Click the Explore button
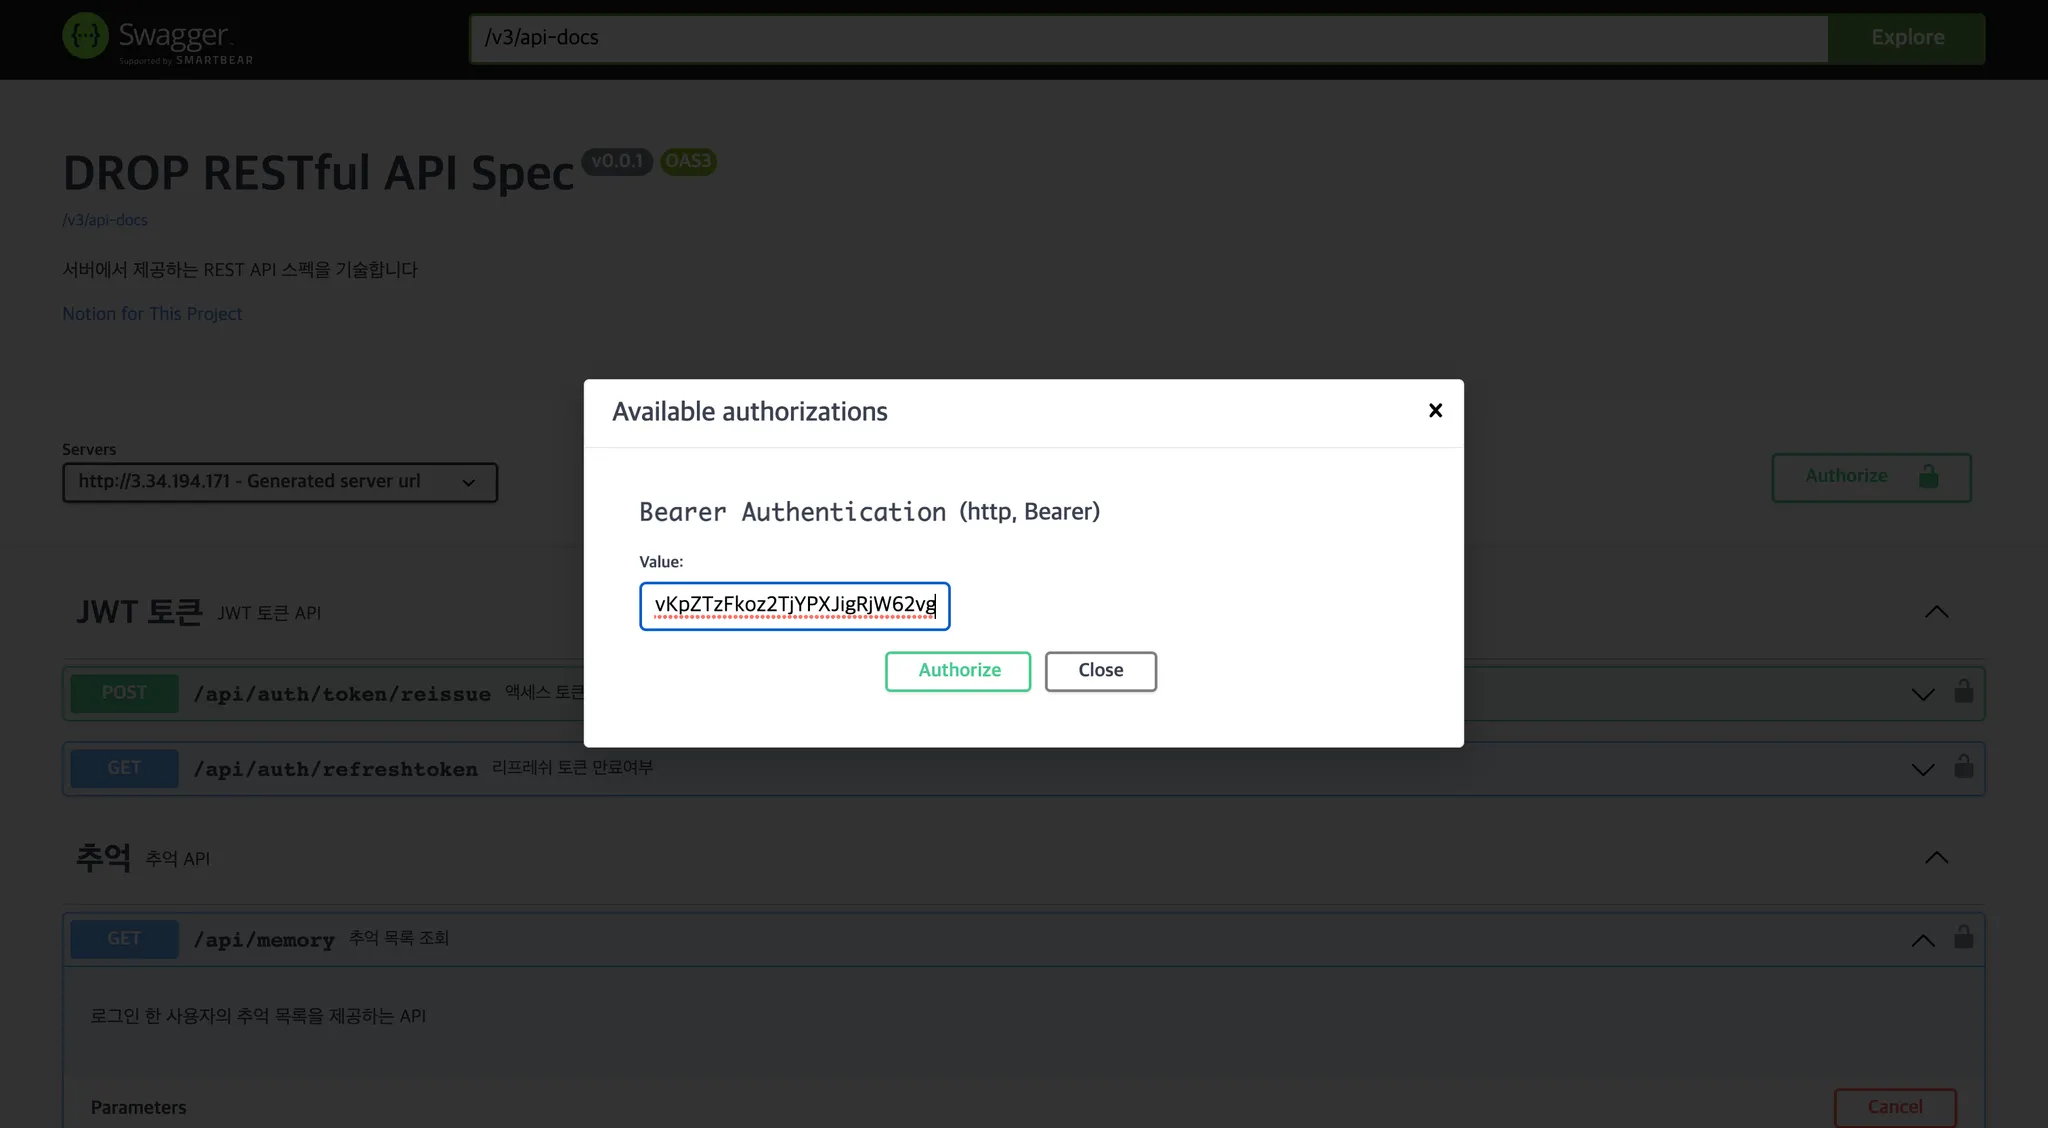2048x1128 pixels. (1906, 38)
